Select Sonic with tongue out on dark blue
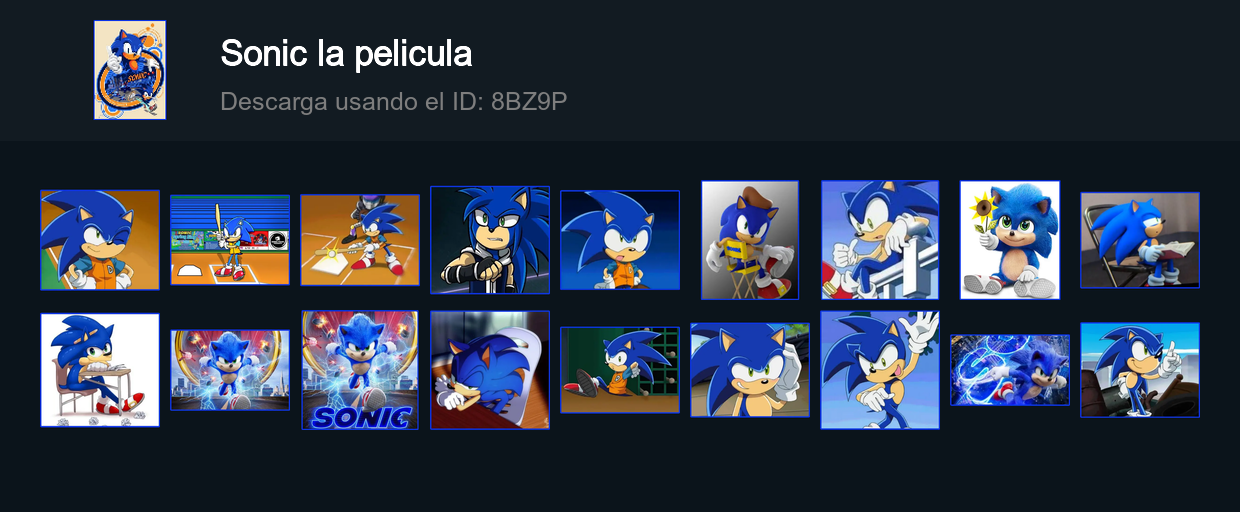Viewport: 1240px width, 512px height. tap(620, 240)
